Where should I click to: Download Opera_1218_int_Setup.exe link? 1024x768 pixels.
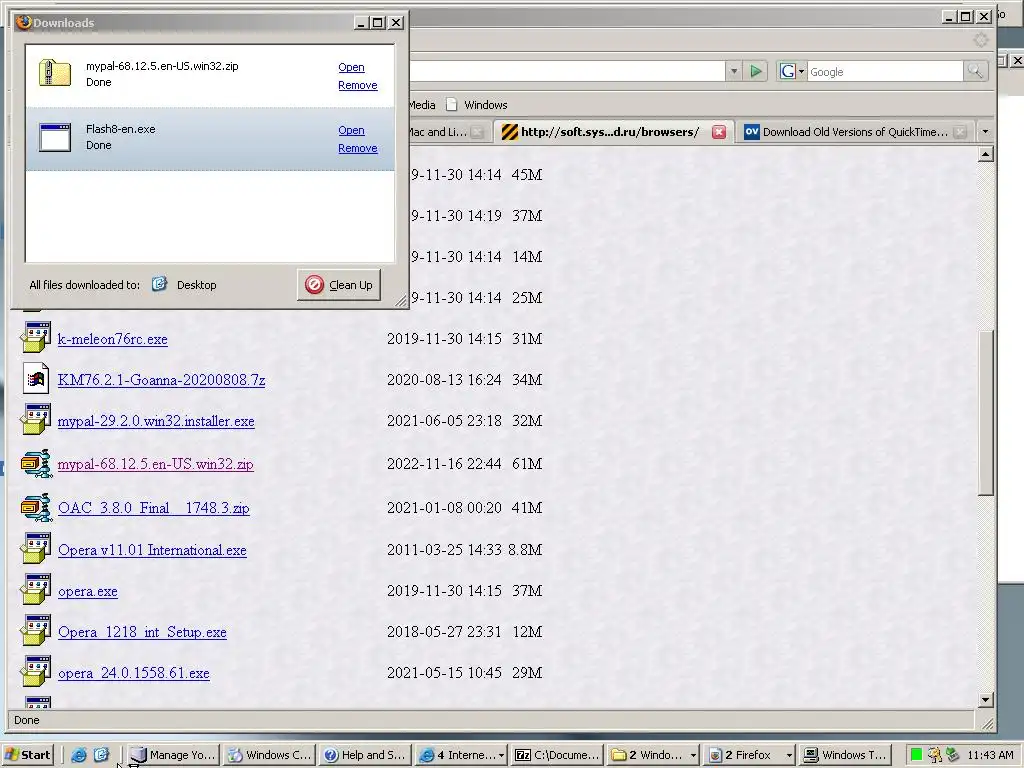tap(142, 632)
